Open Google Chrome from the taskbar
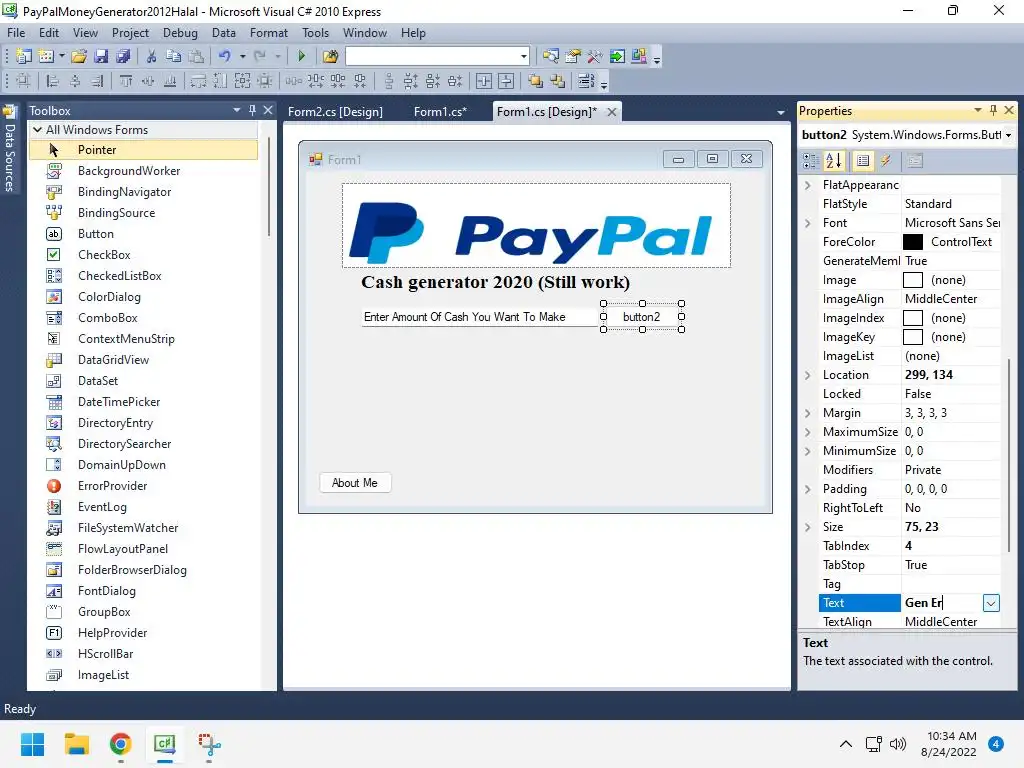This screenshot has width=1024, height=768. pyautogui.click(x=120, y=744)
